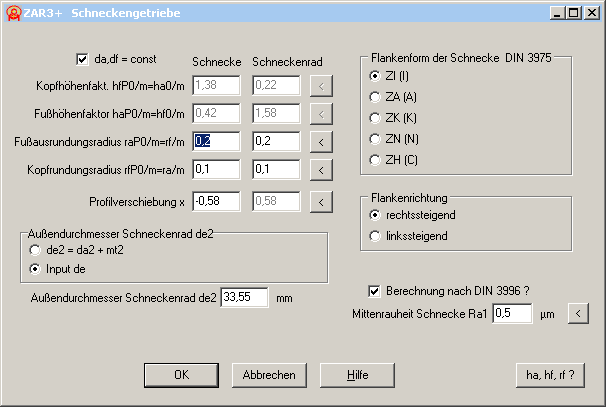The width and height of the screenshot is (606, 407).
Task: Select 'linkssteigend' flank direction
Action: click(x=376, y=236)
